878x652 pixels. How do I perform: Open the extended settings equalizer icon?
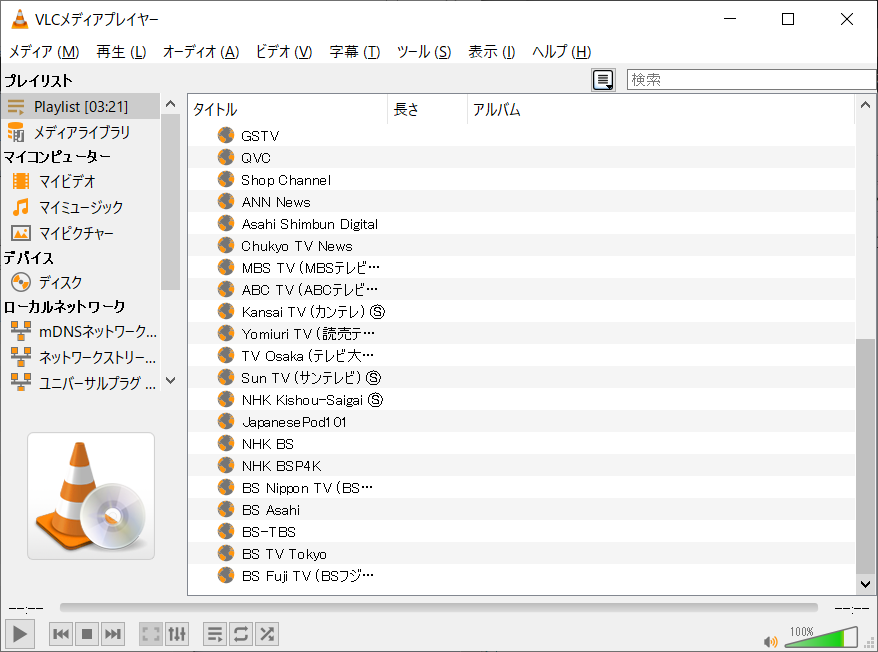pyautogui.click(x=177, y=634)
